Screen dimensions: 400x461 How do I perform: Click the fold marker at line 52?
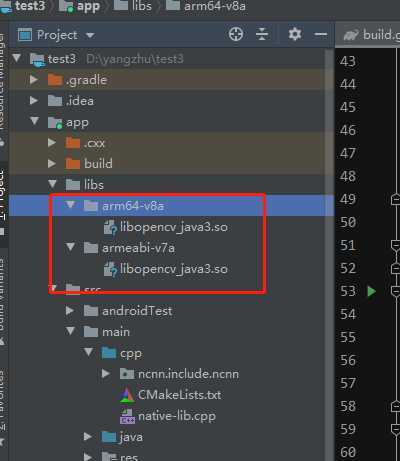coord(396,268)
